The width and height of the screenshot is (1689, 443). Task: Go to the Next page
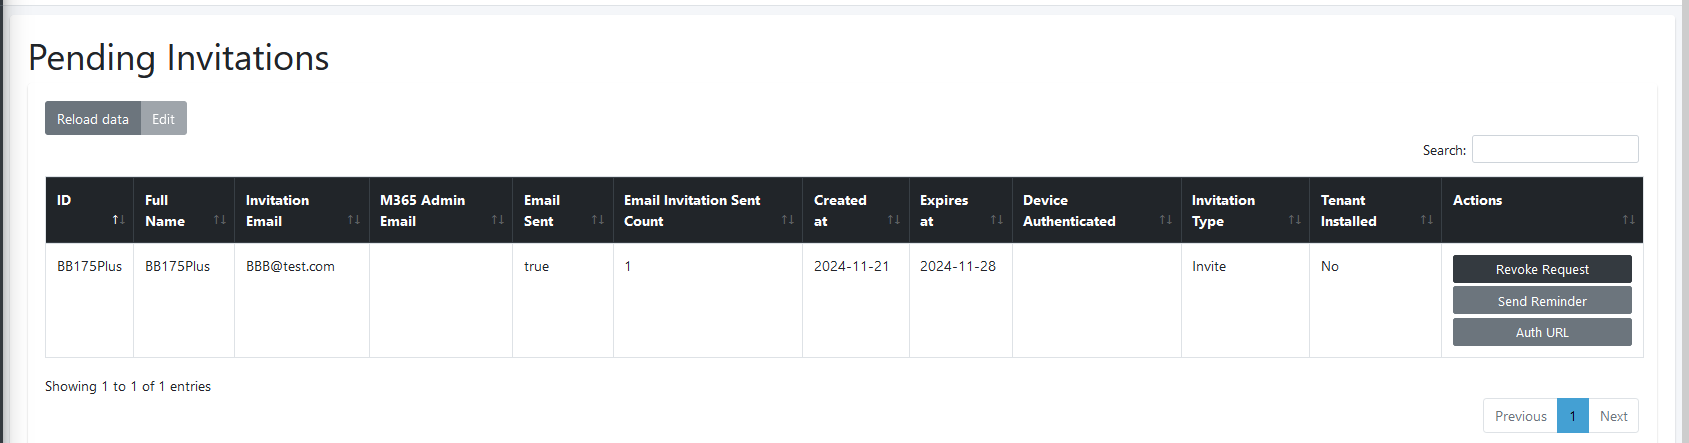click(x=1613, y=416)
